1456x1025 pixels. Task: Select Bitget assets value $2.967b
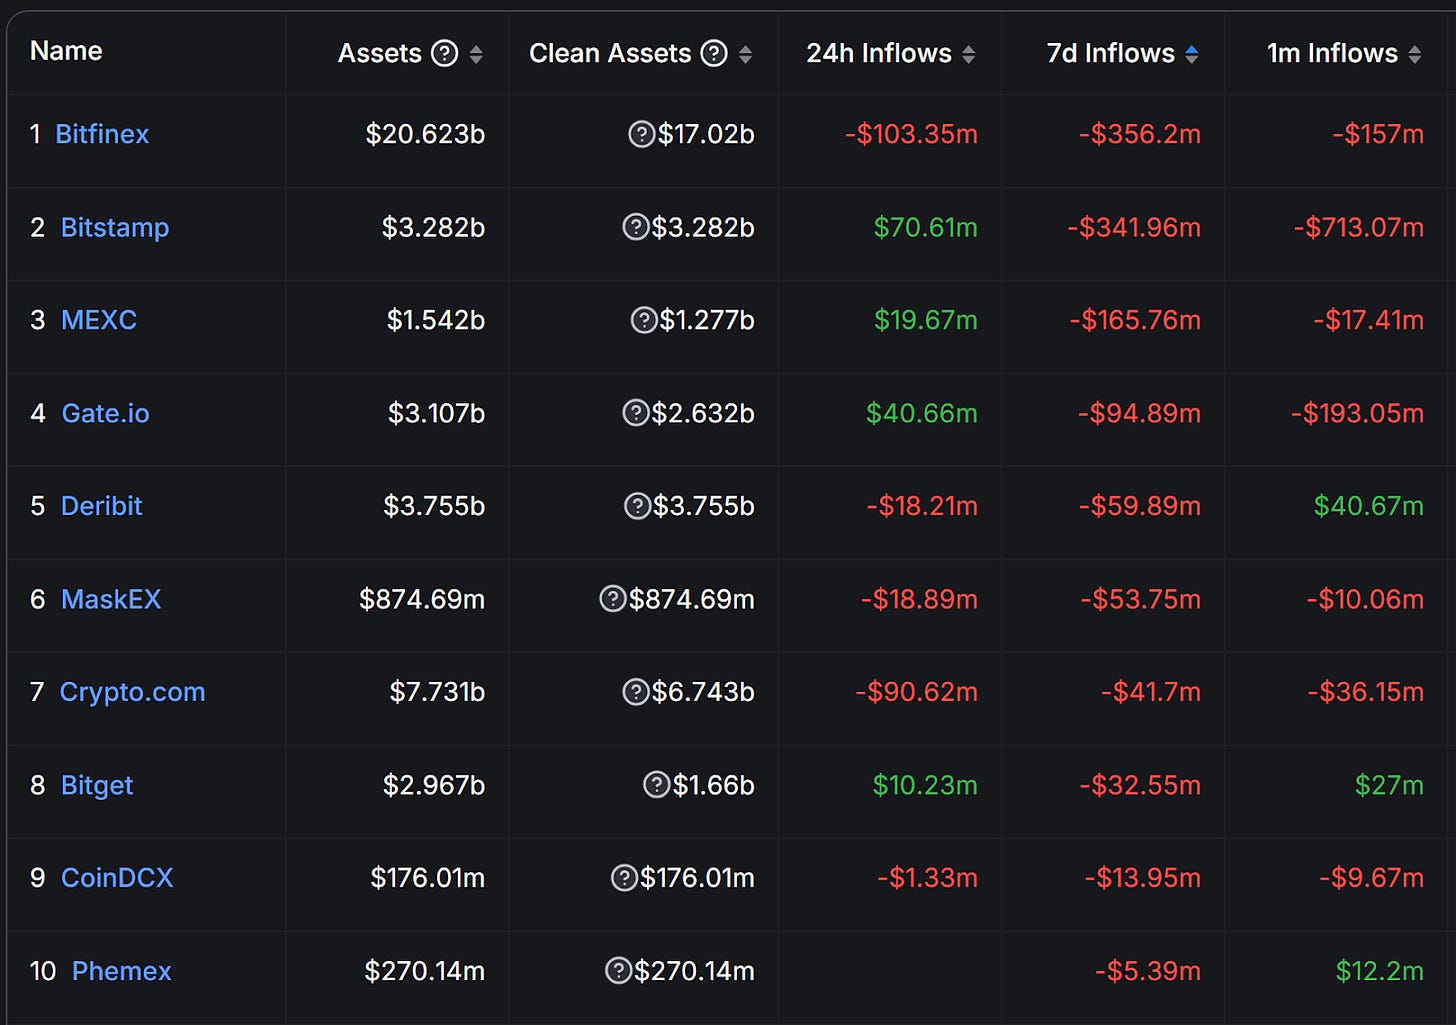click(434, 786)
